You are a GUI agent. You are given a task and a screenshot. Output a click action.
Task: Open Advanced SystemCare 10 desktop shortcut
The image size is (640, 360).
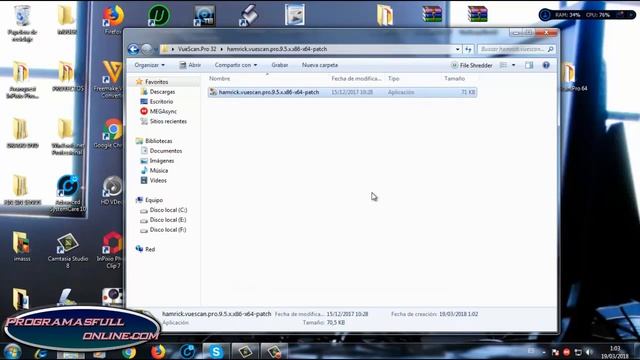68,194
